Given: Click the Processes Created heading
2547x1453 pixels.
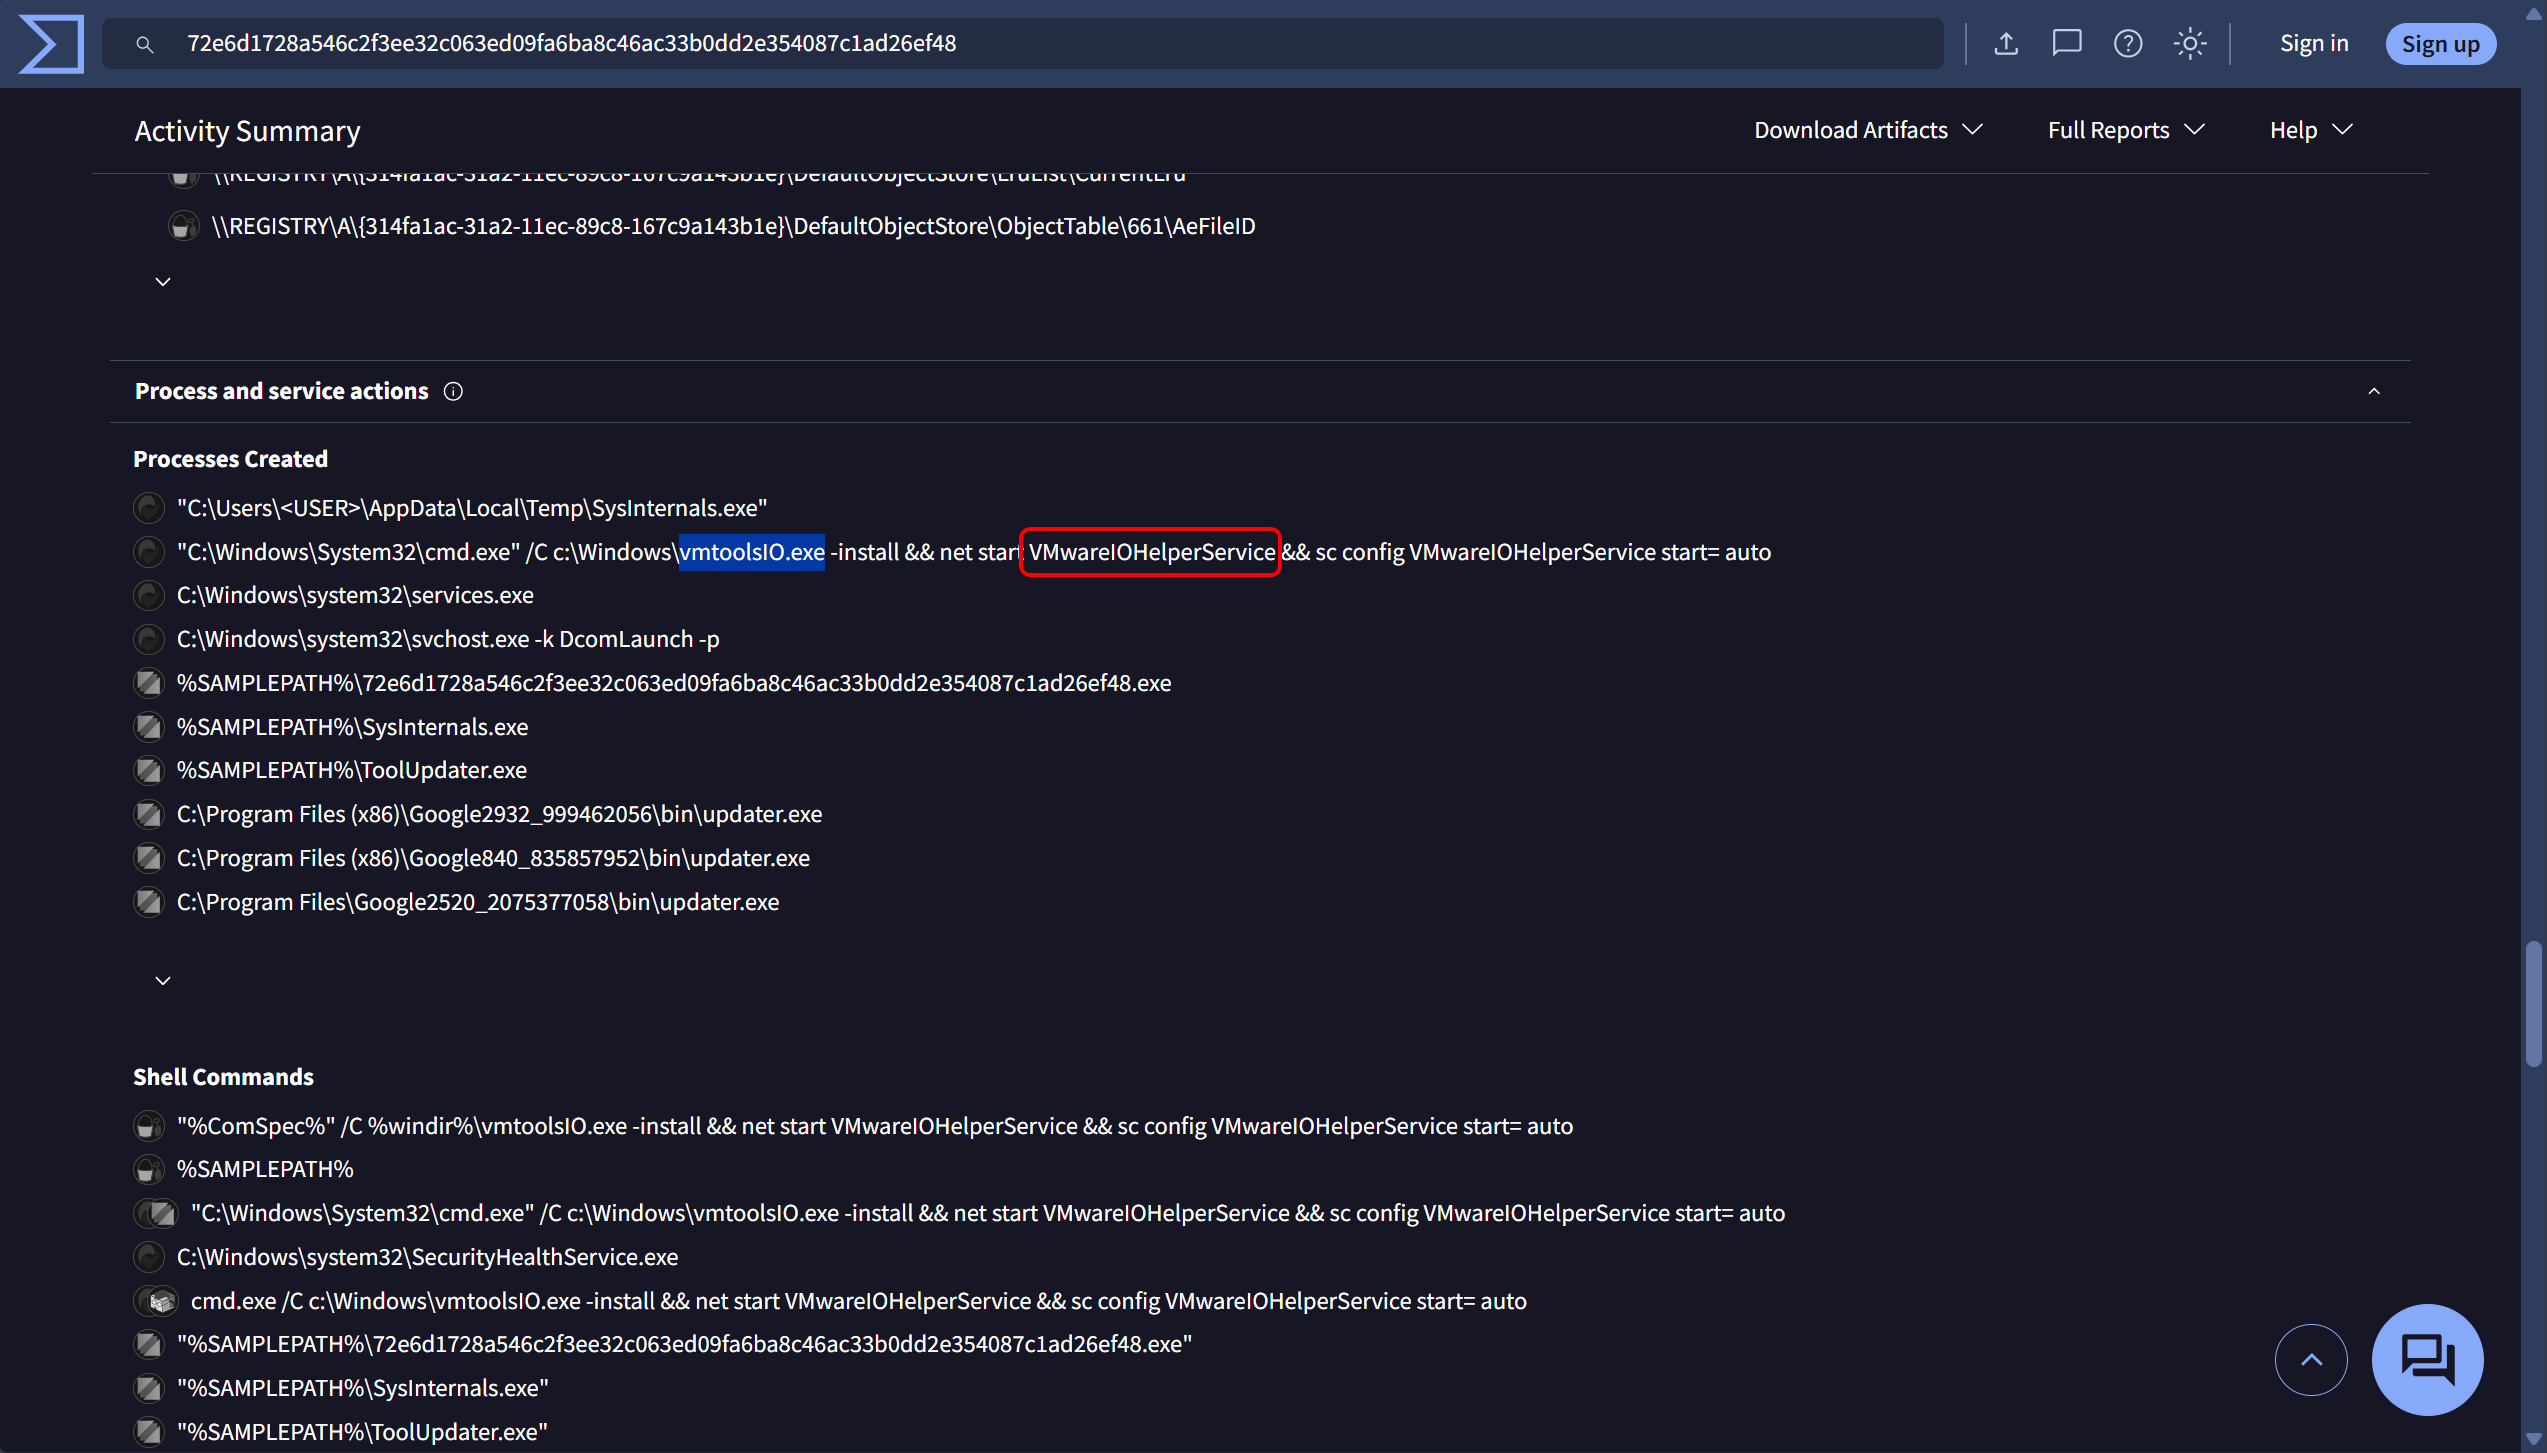Looking at the screenshot, I should point(230,459).
